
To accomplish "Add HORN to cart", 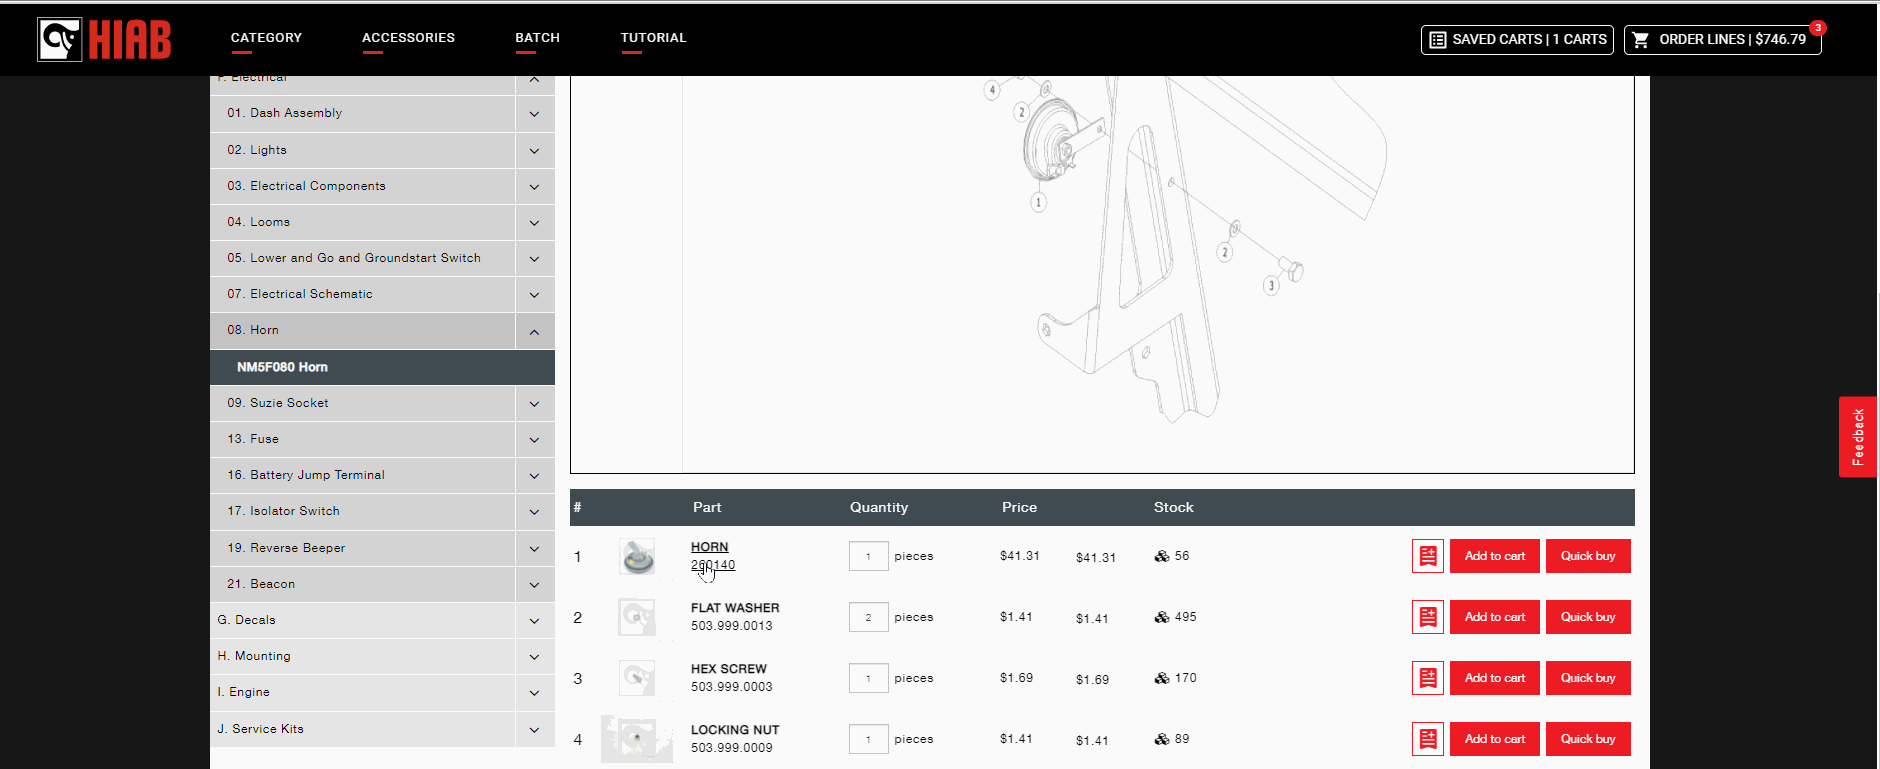I will (x=1495, y=556).
